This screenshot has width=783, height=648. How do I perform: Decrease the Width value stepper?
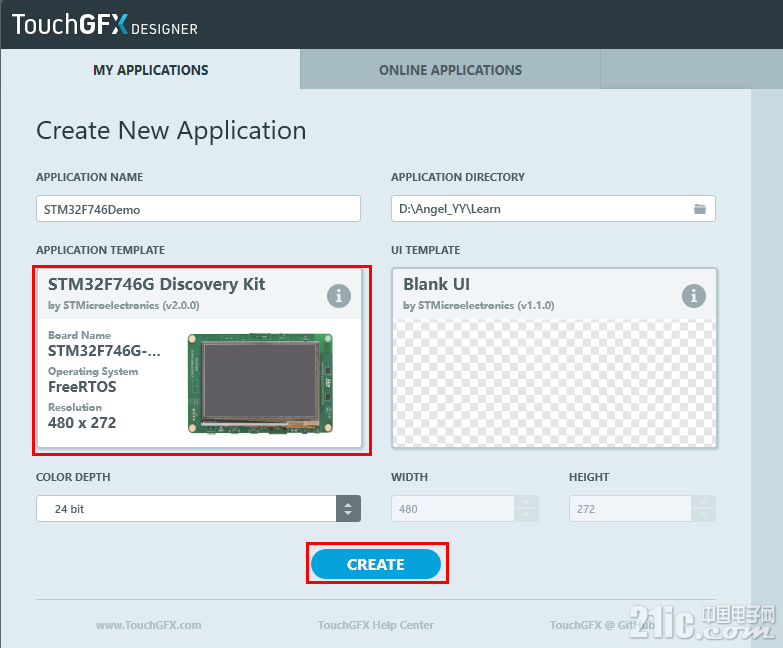click(x=526, y=515)
